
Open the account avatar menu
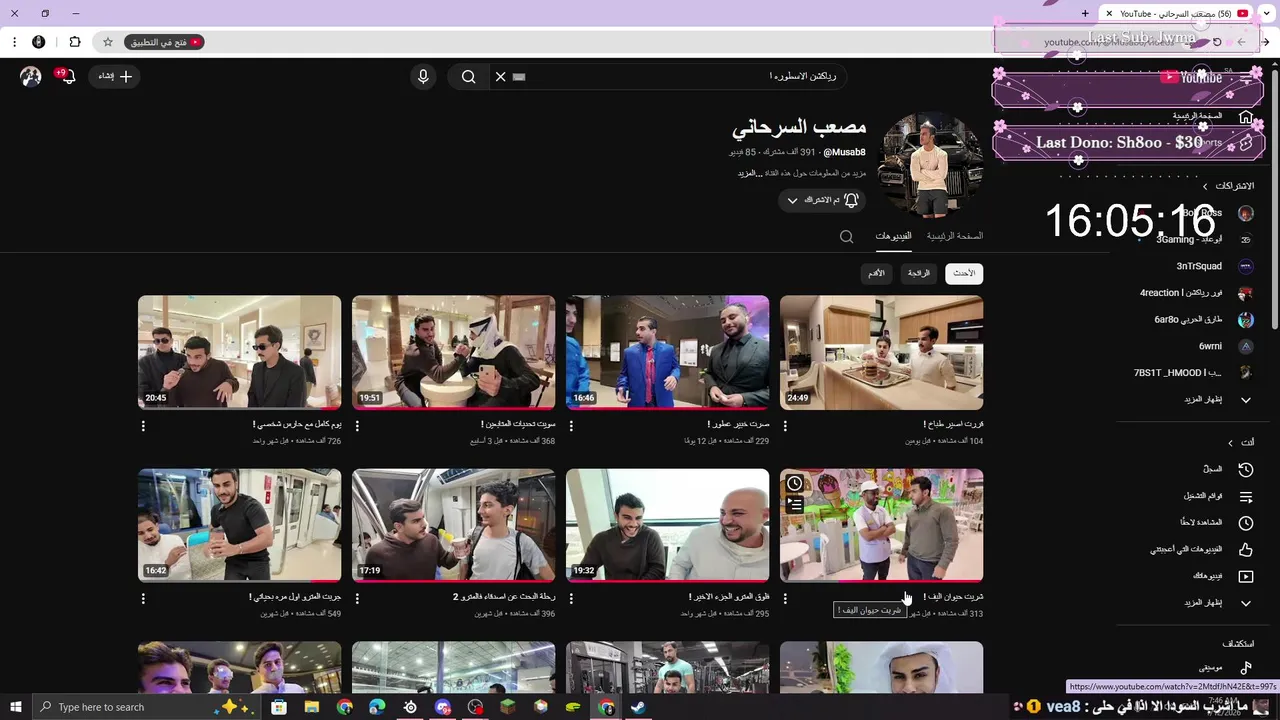pyautogui.click(x=31, y=76)
